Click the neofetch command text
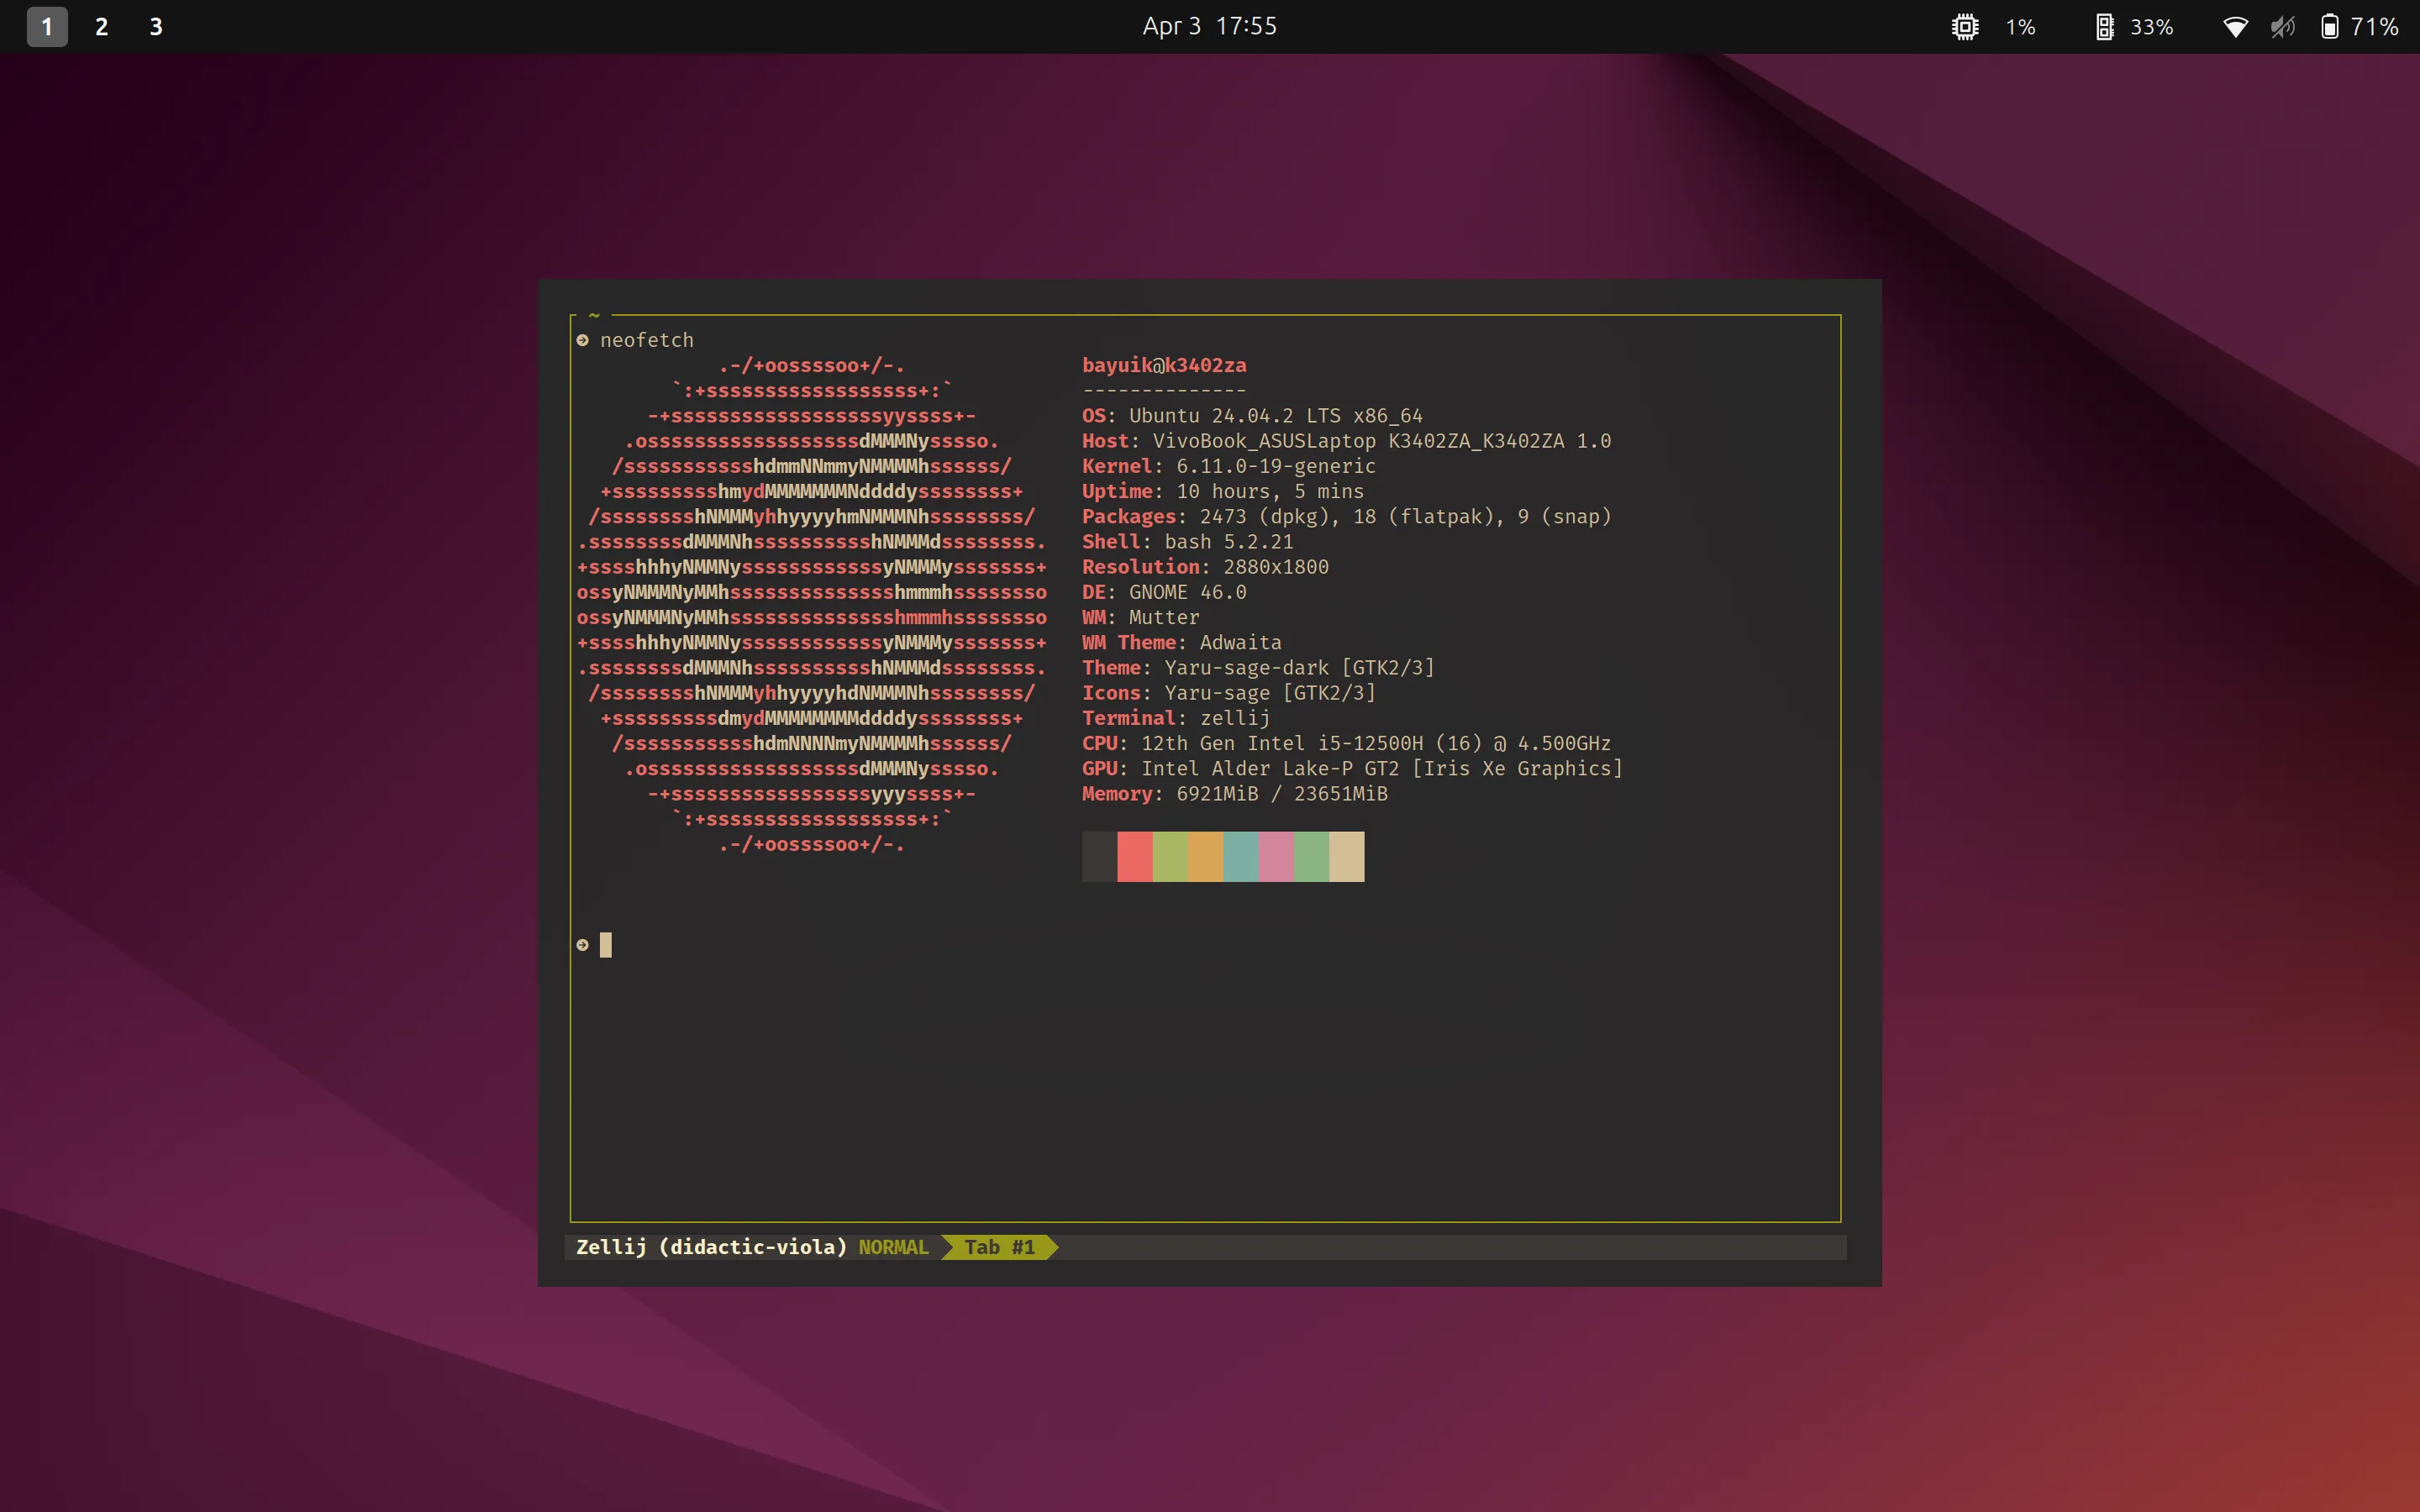The image size is (2420, 1512). (646, 340)
